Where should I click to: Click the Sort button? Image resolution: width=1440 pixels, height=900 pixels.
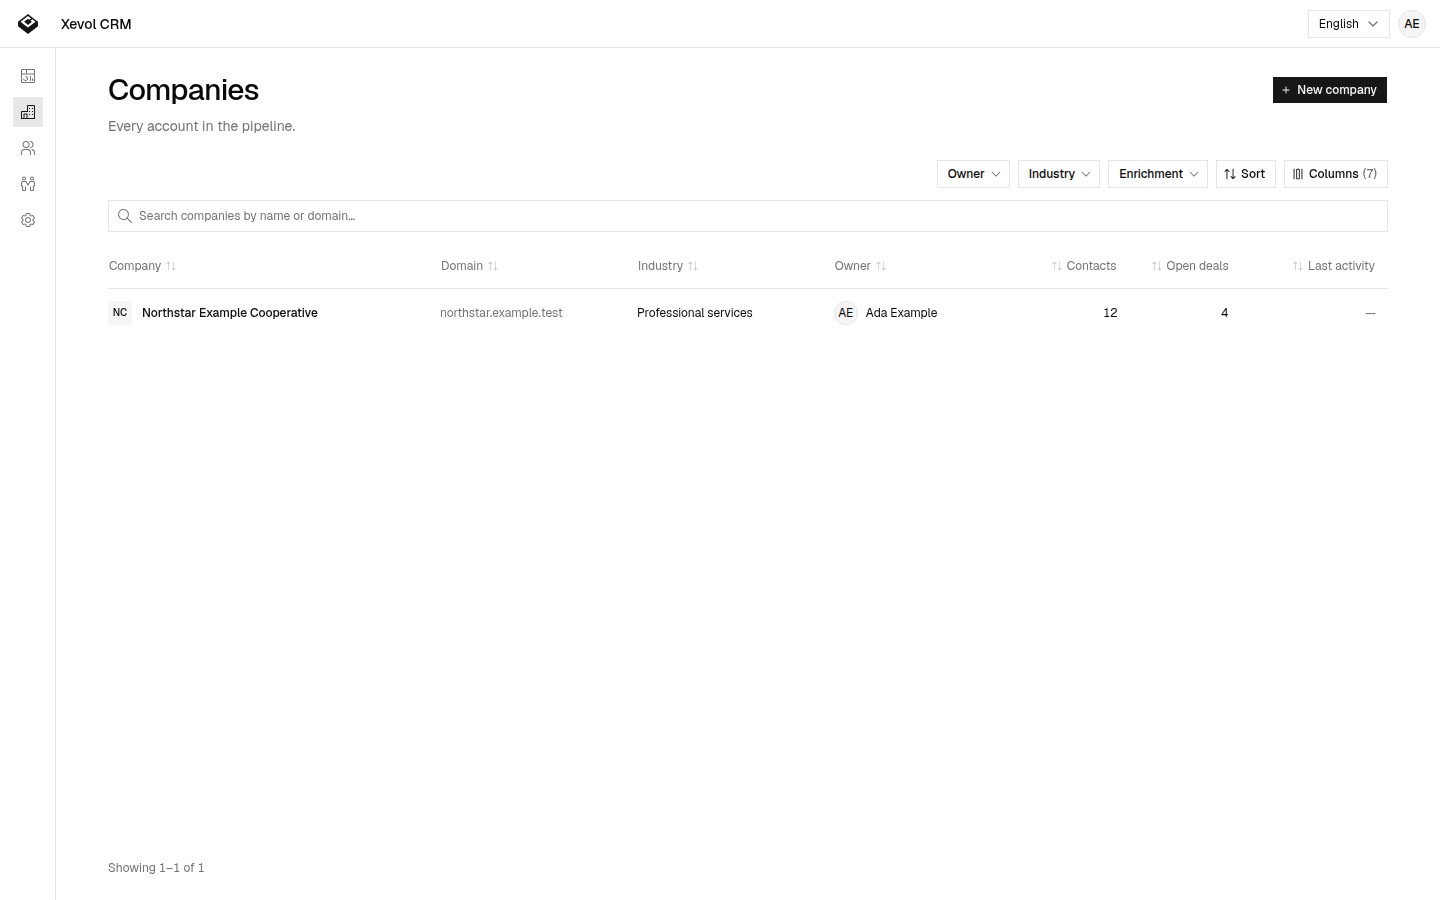[x=1245, y=174]
